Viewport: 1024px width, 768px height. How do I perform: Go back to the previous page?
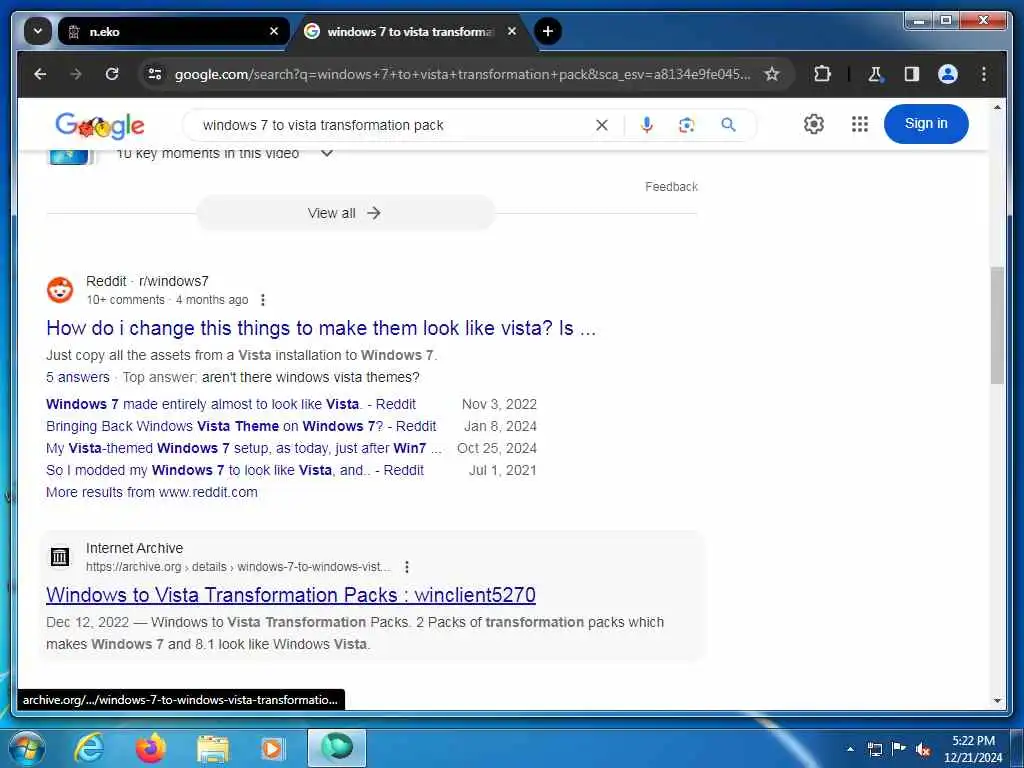coord(40,74)
